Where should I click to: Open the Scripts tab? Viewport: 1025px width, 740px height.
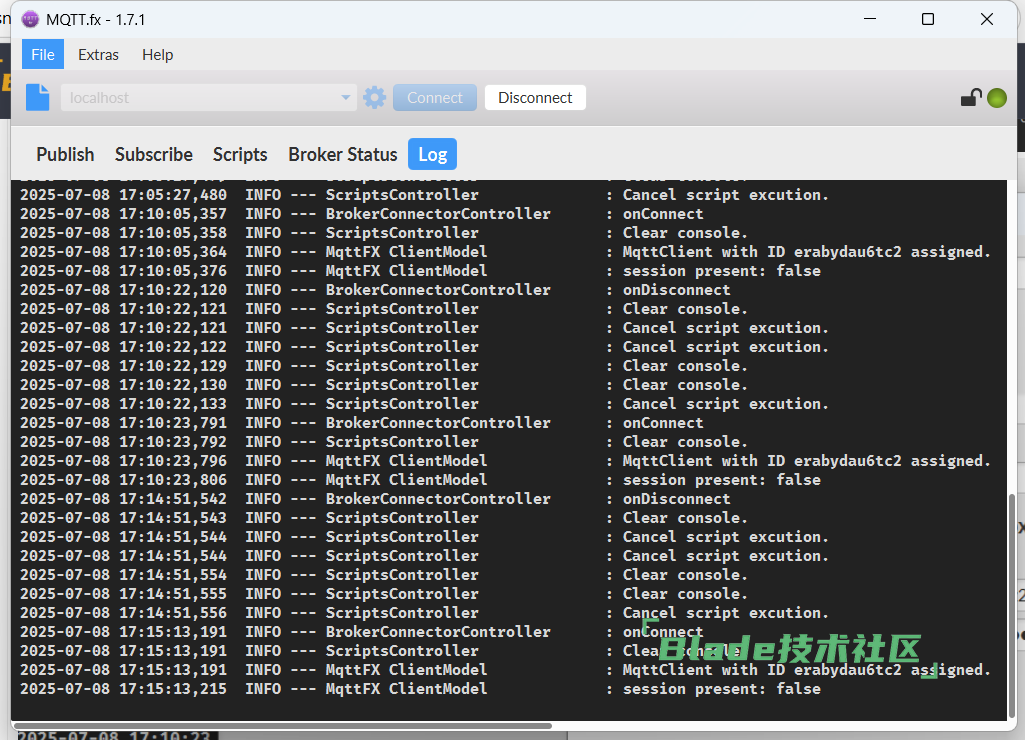click(x=240, y=154)
